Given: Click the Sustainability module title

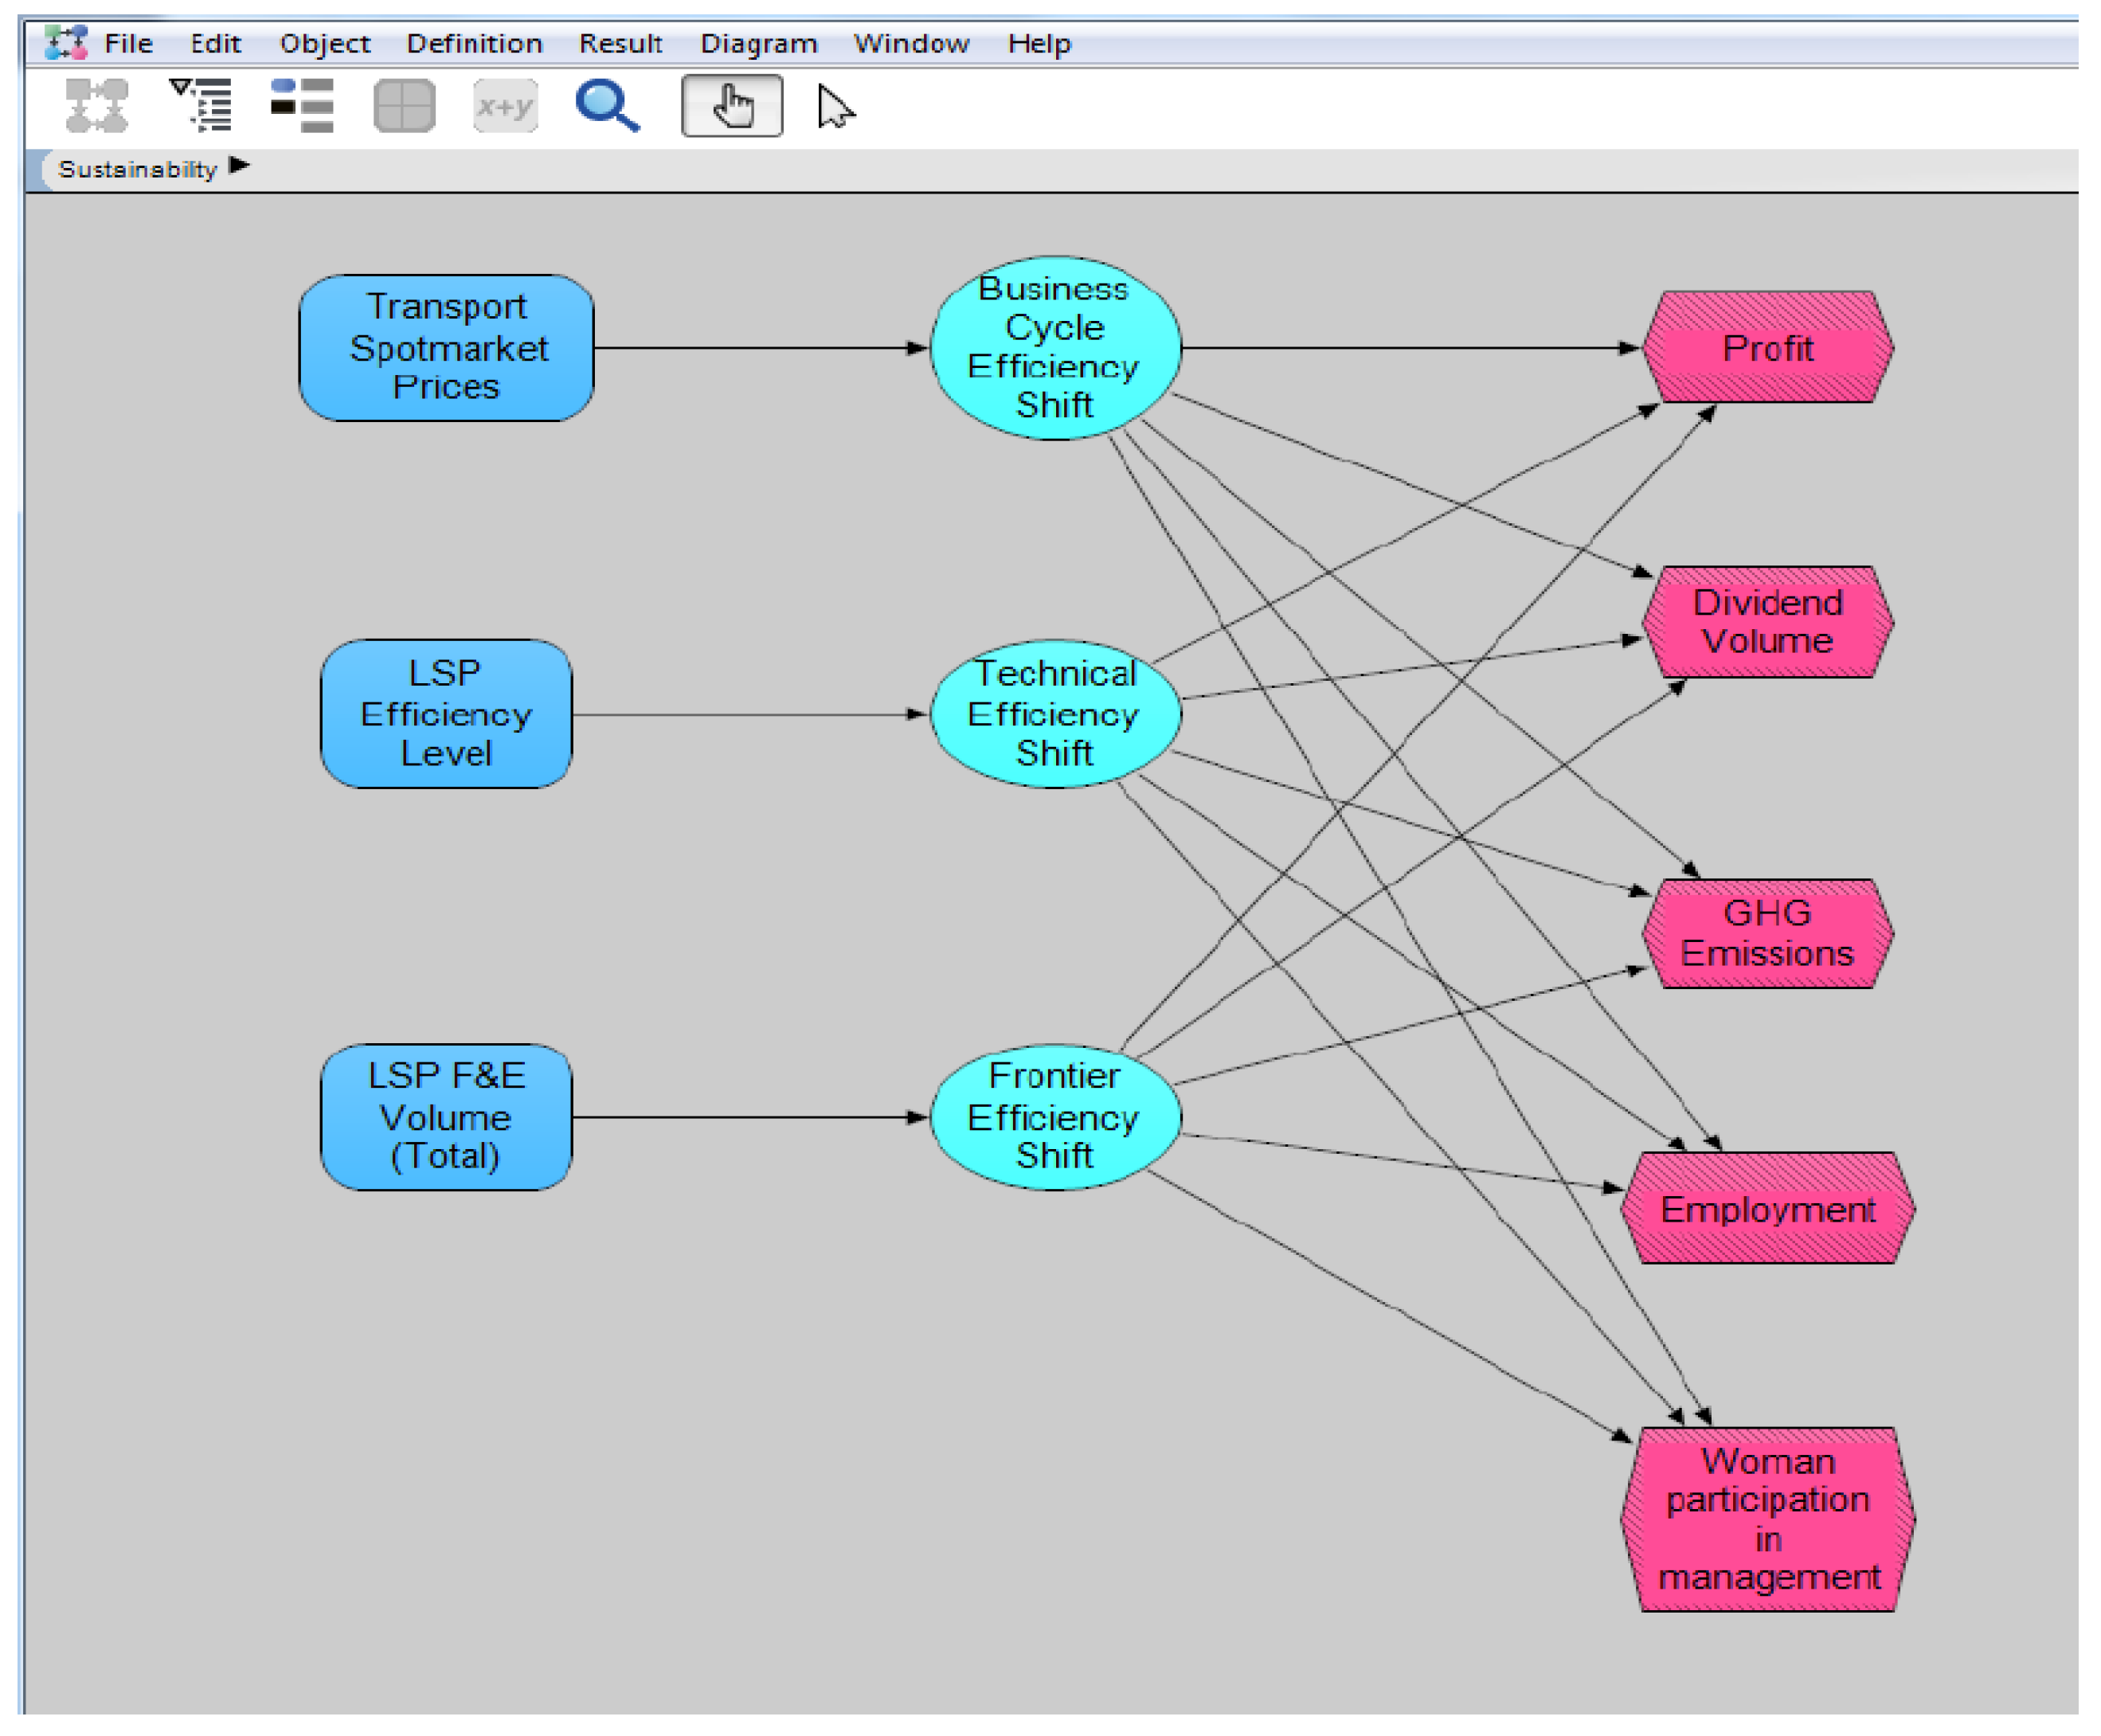Looking at the screenshot, I should (x=137, y=169).
